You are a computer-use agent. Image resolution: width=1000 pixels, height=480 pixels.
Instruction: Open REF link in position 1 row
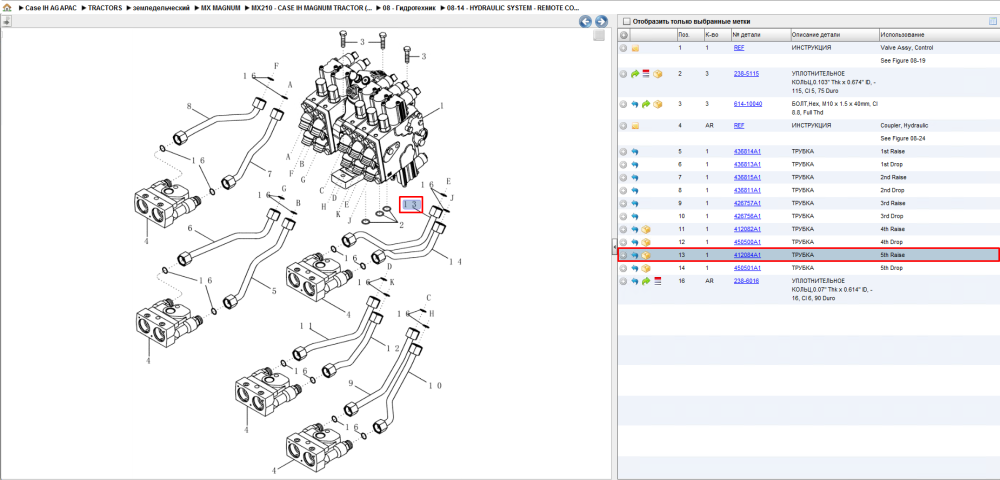[739, 48]
